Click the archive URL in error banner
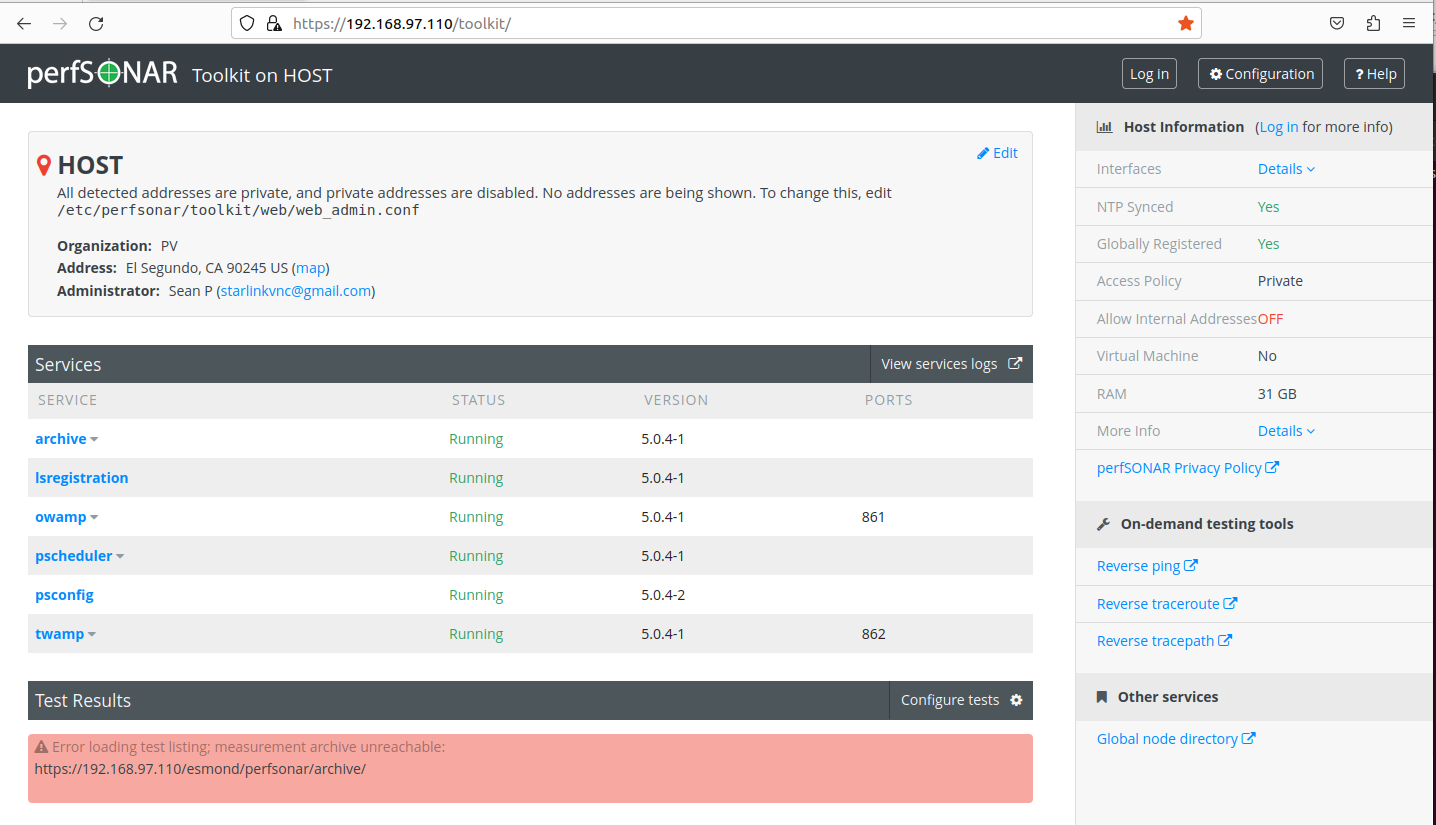The image size is (1436, 825). [200, 769]
